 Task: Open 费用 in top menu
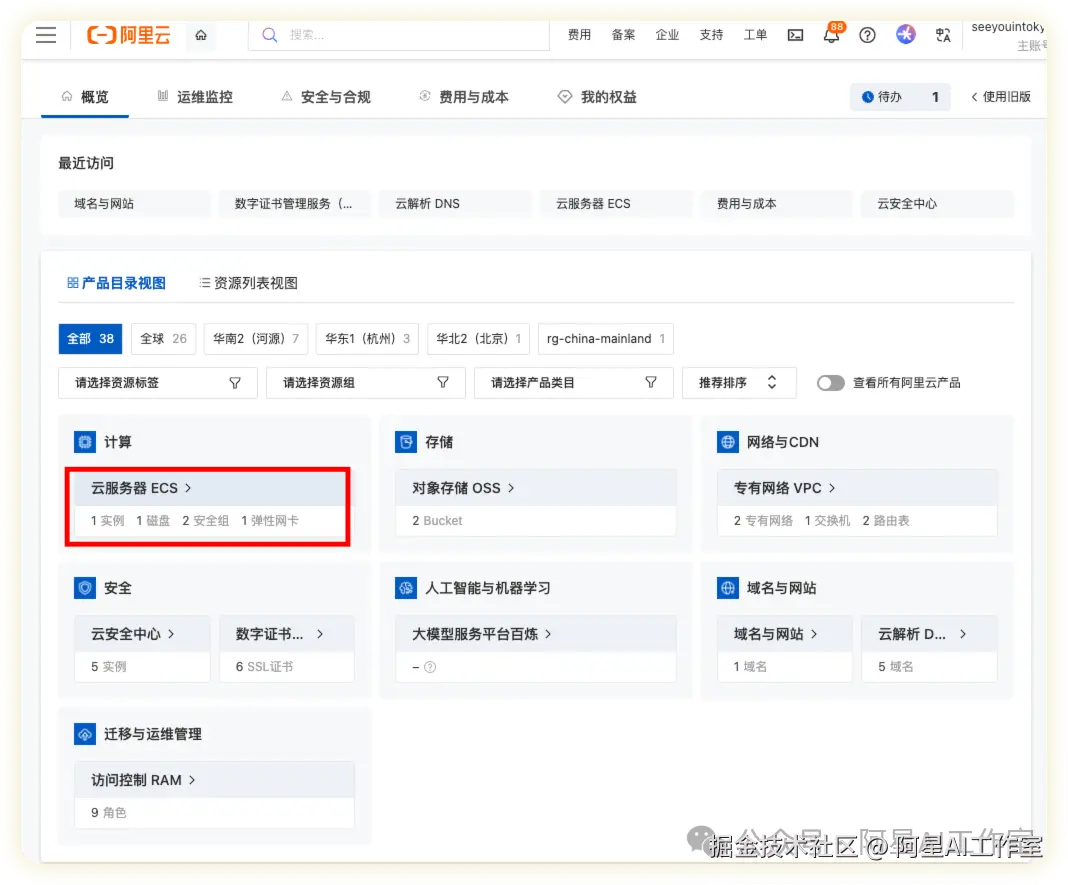tap(580, 35)
